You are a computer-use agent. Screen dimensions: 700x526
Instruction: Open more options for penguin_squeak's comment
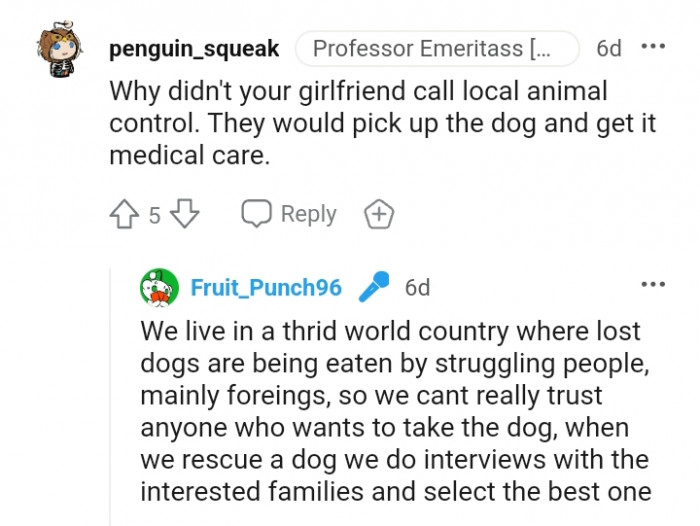point(652,47)
